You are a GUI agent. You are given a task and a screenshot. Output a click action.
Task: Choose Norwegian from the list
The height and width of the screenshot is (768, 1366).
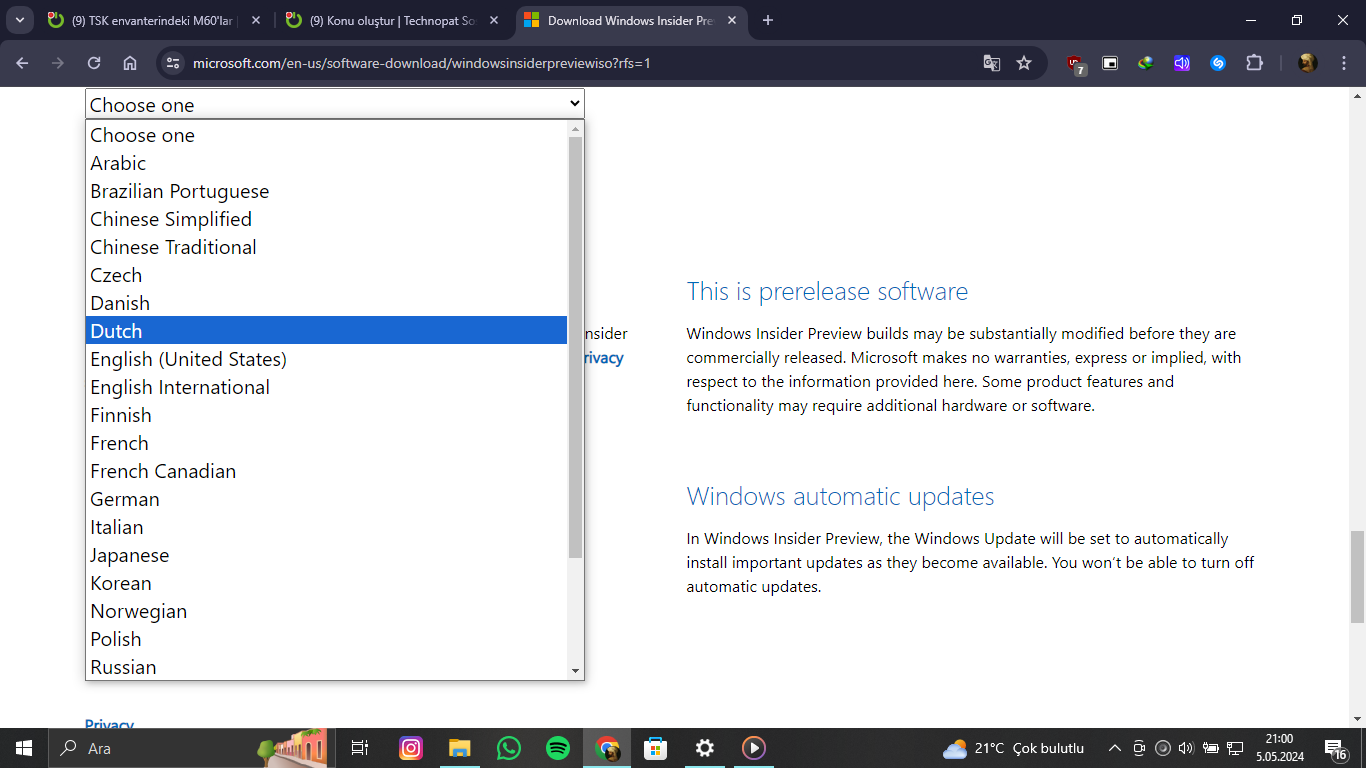pyautogui.click(x=326, y=611)
